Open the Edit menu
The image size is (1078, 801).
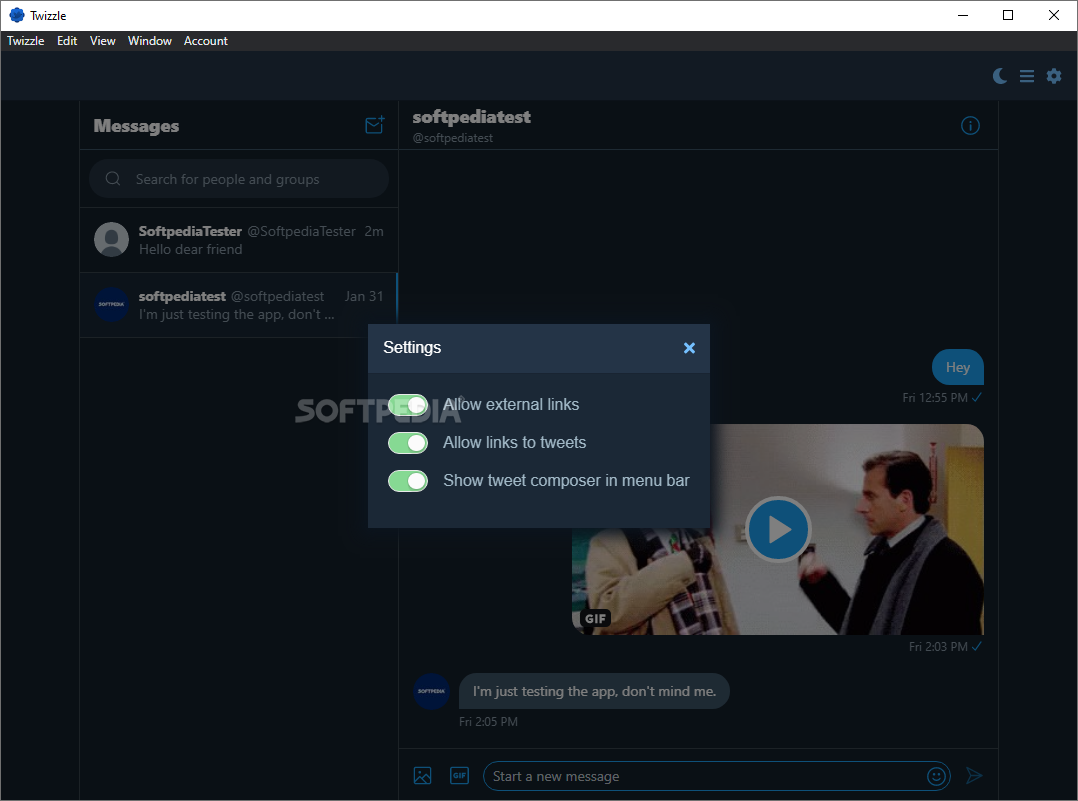point(67,41)
